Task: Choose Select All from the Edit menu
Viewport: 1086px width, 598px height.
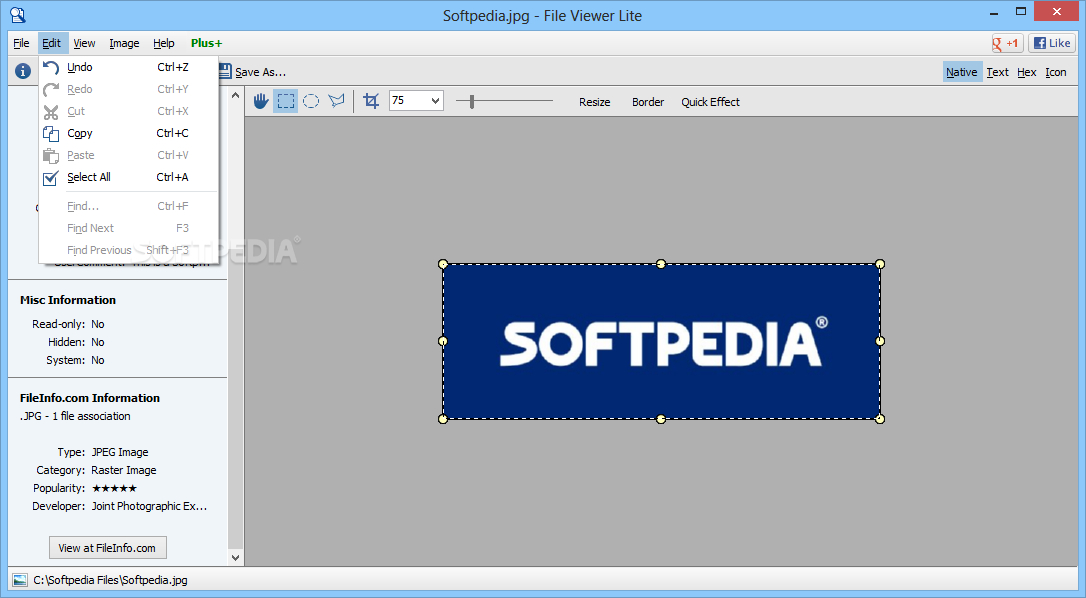Action: 129,177
